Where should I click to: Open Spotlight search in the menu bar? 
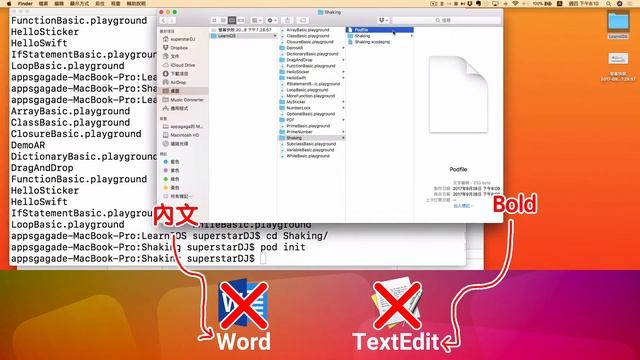coord(609,3)
